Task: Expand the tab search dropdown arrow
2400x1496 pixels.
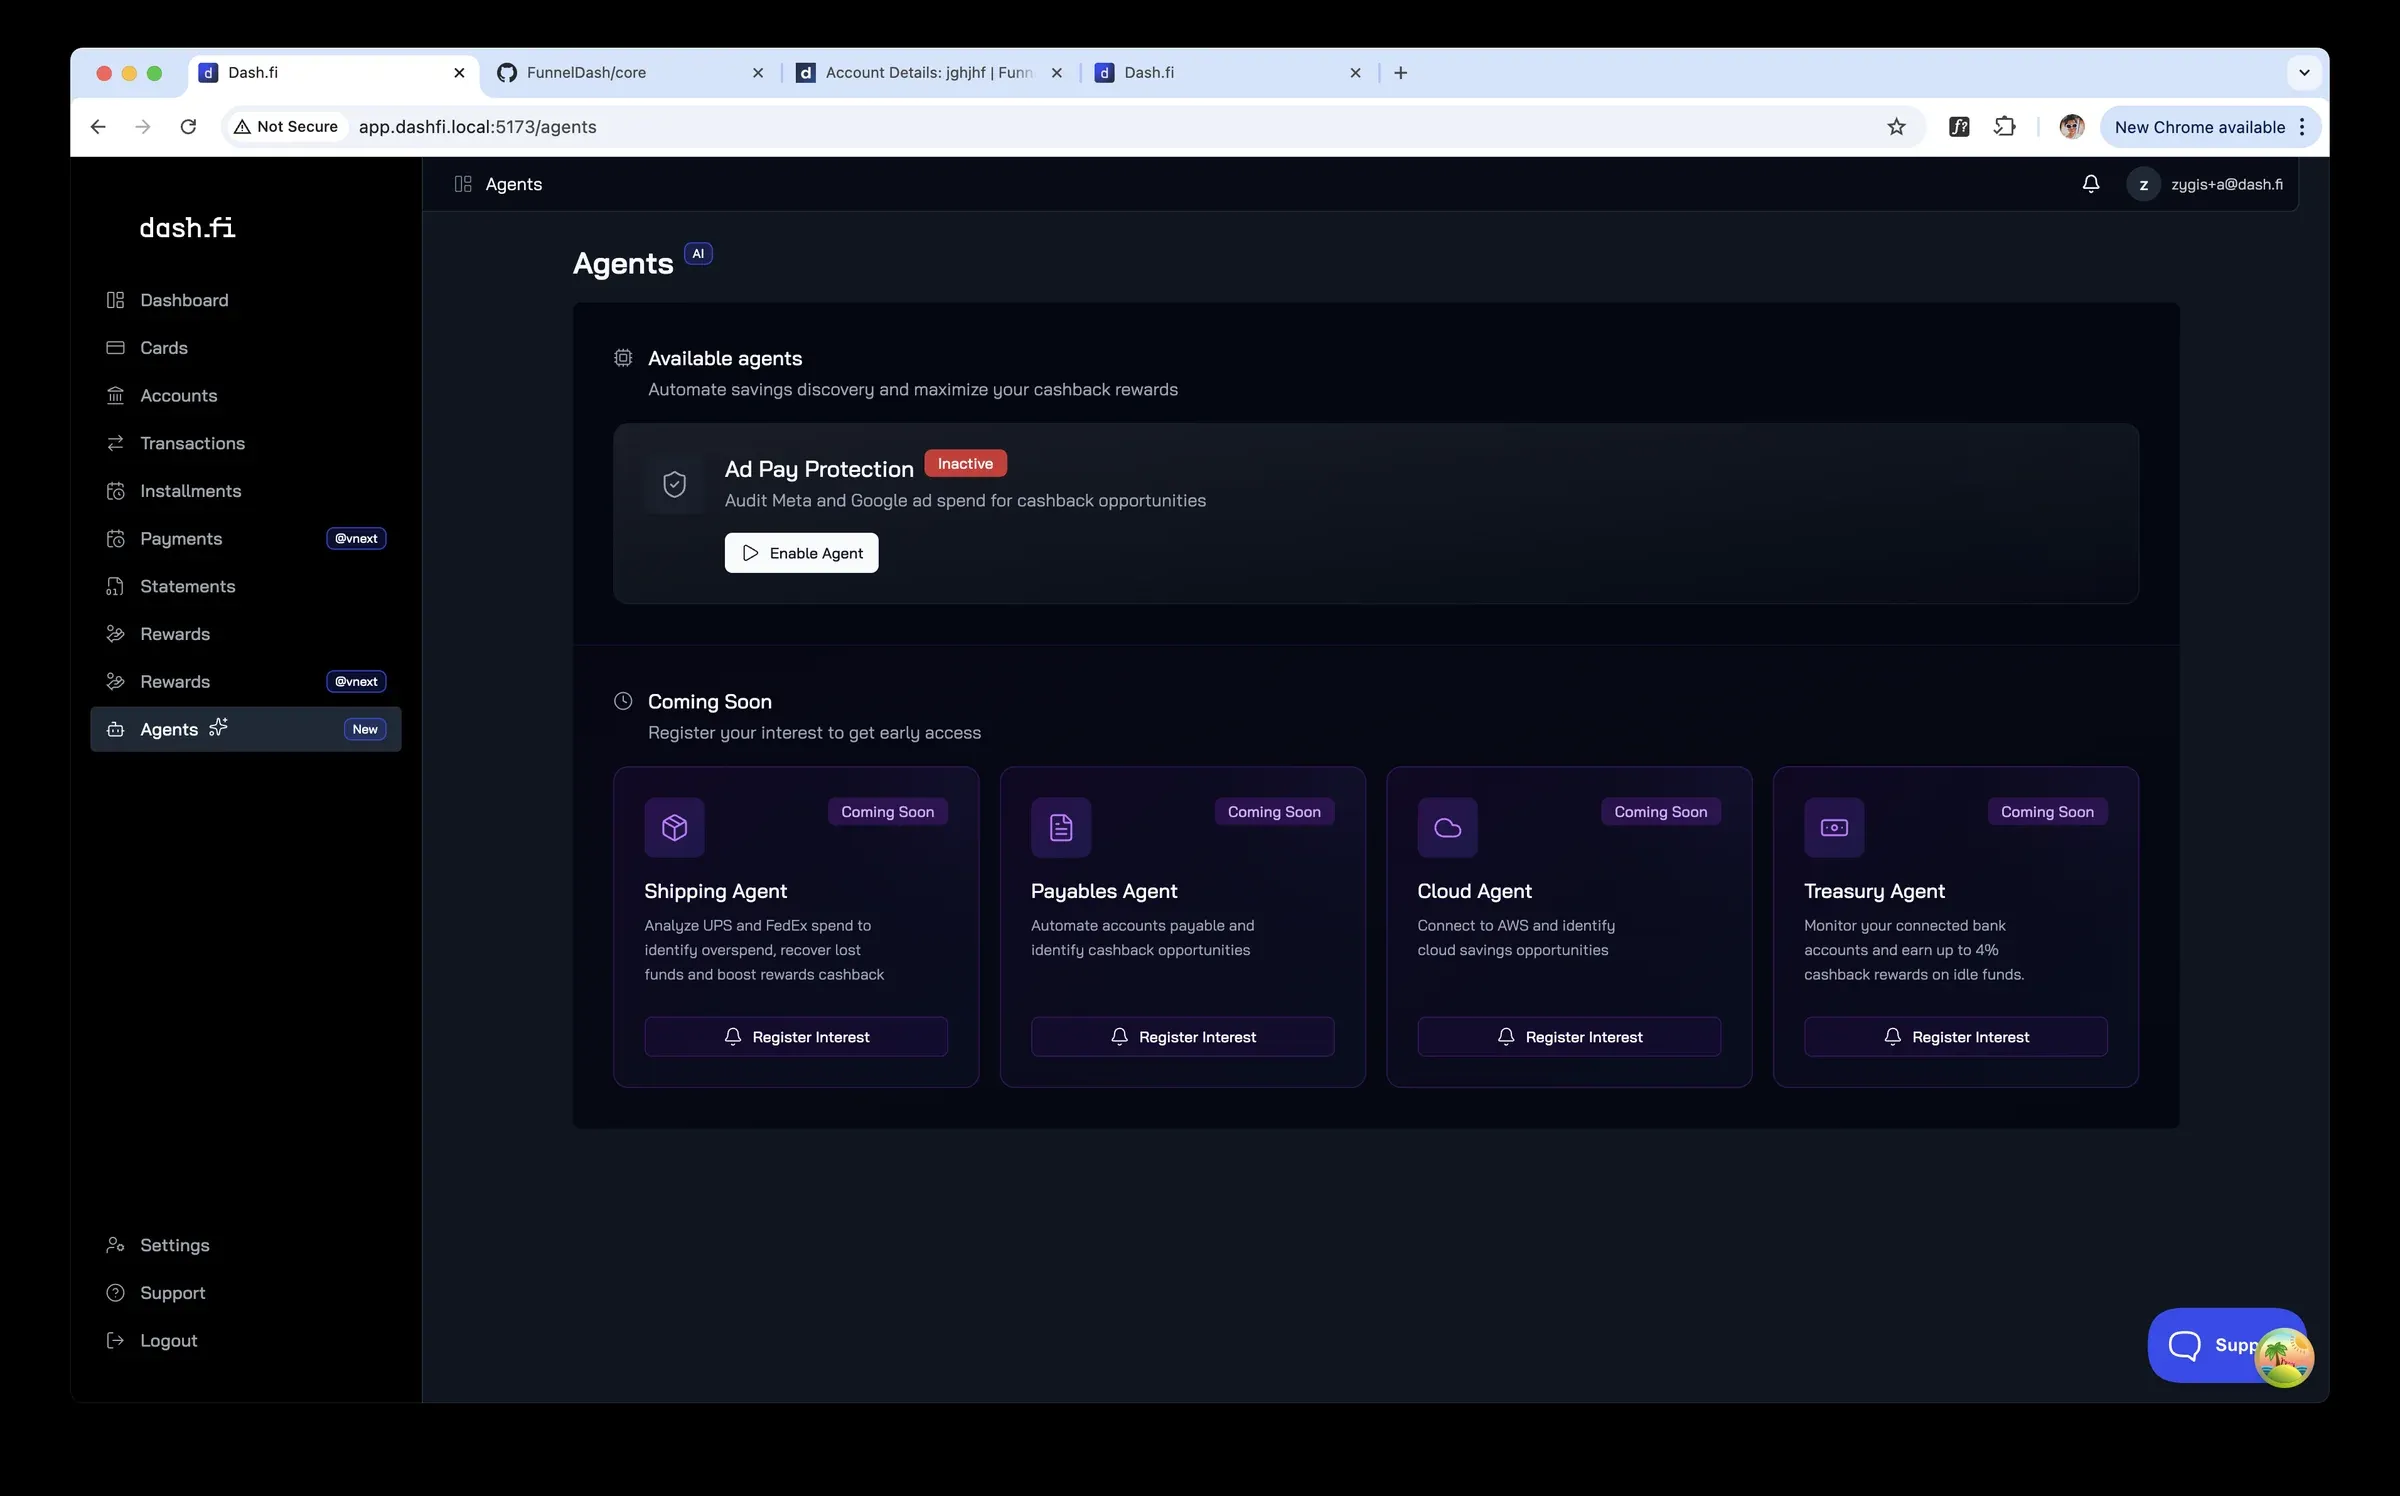Action: [x=2304, y=73]
